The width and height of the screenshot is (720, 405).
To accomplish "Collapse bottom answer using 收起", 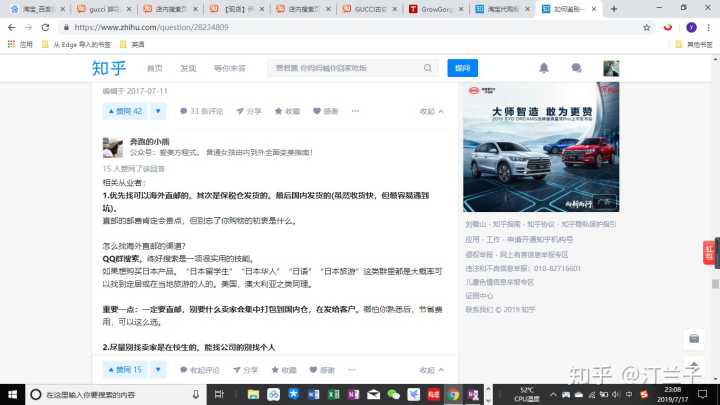I will click(x=431, y=370).
